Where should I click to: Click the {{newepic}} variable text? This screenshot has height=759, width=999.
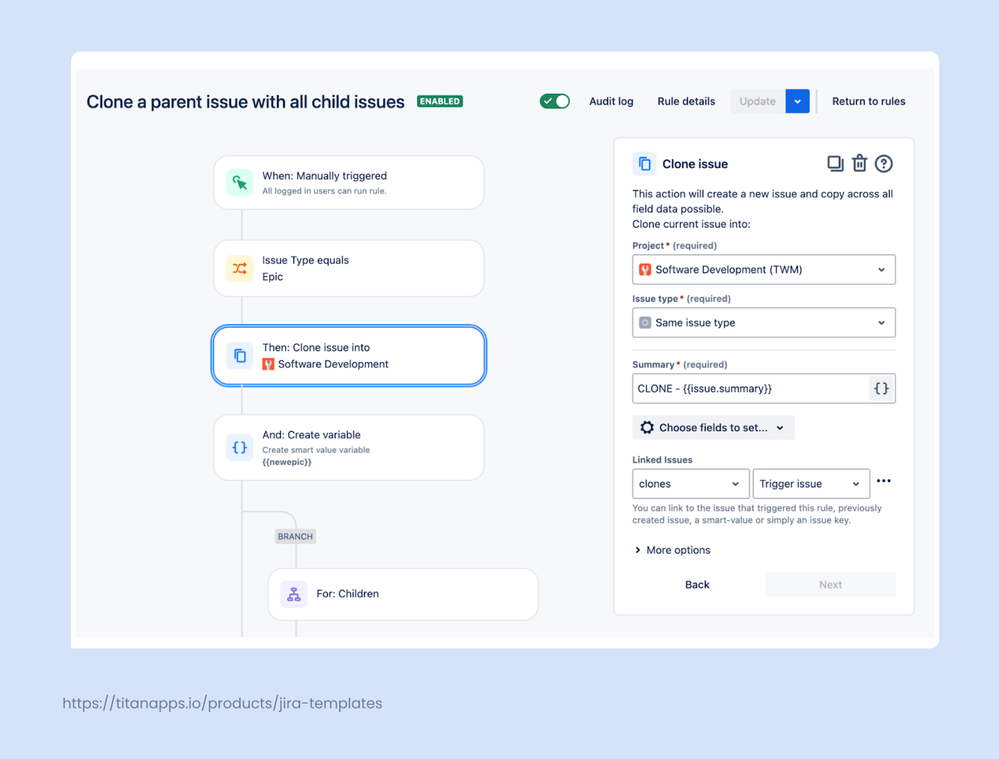(x=287, y=462)
